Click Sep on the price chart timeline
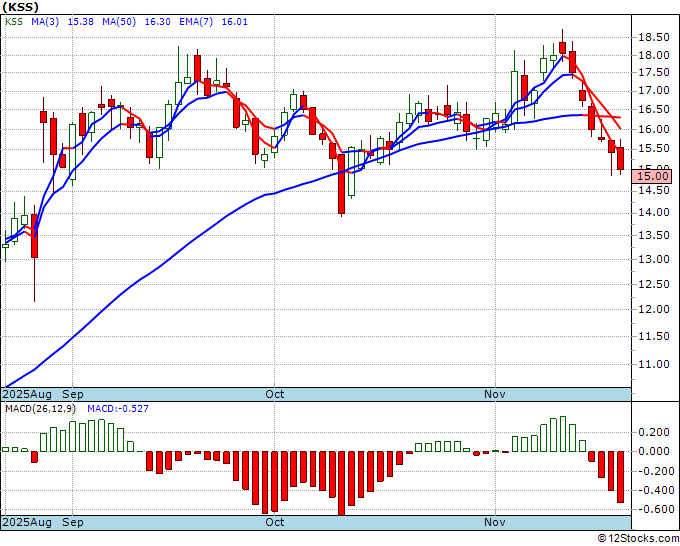Screen dimensions: 680x546 click(73, 394)
